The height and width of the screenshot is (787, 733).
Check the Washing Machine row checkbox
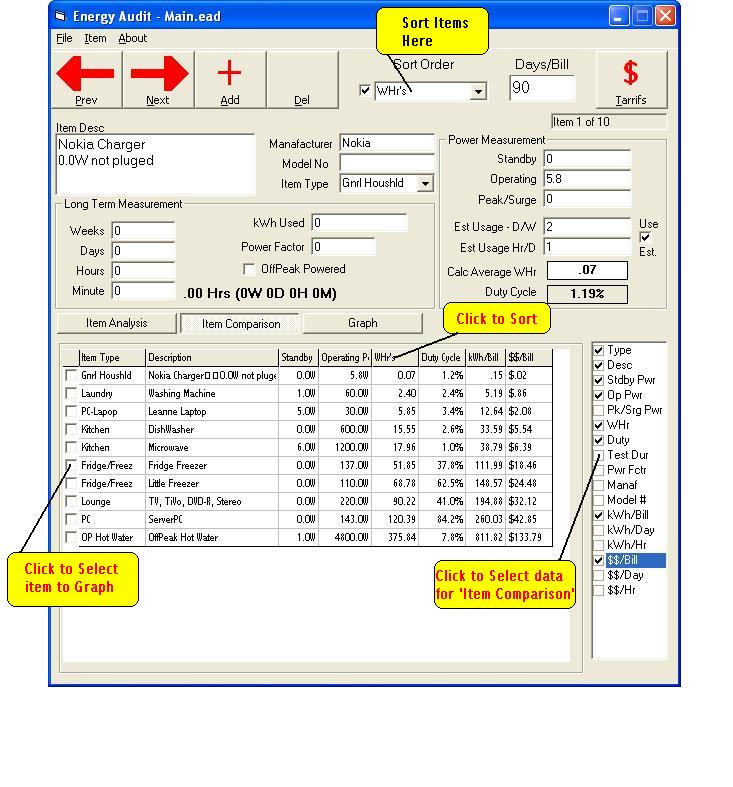click(x=71, y=393)
